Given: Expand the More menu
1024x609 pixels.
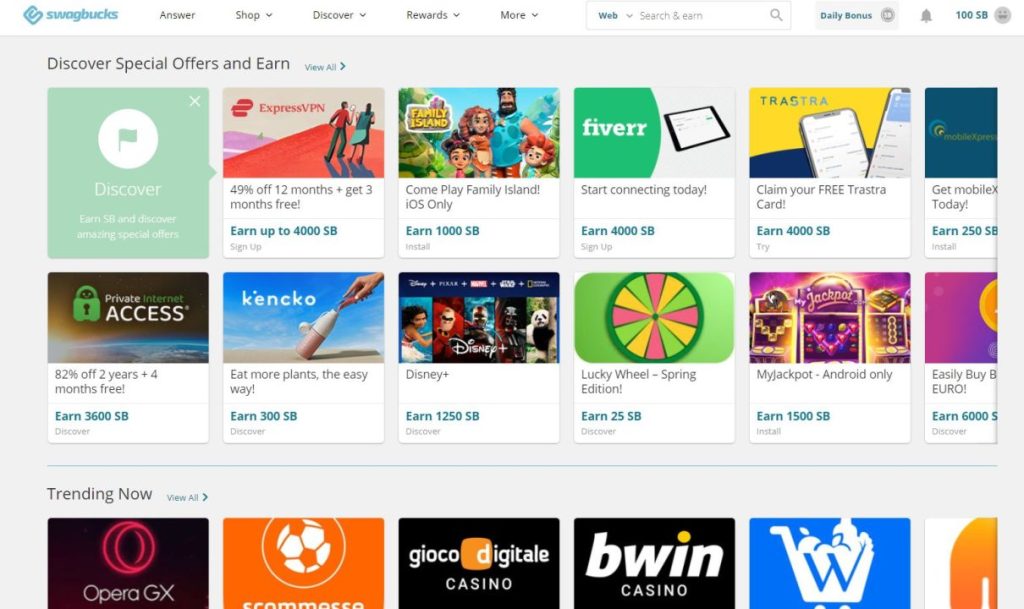Looking at the screenshot, I should tap(519, 15).
